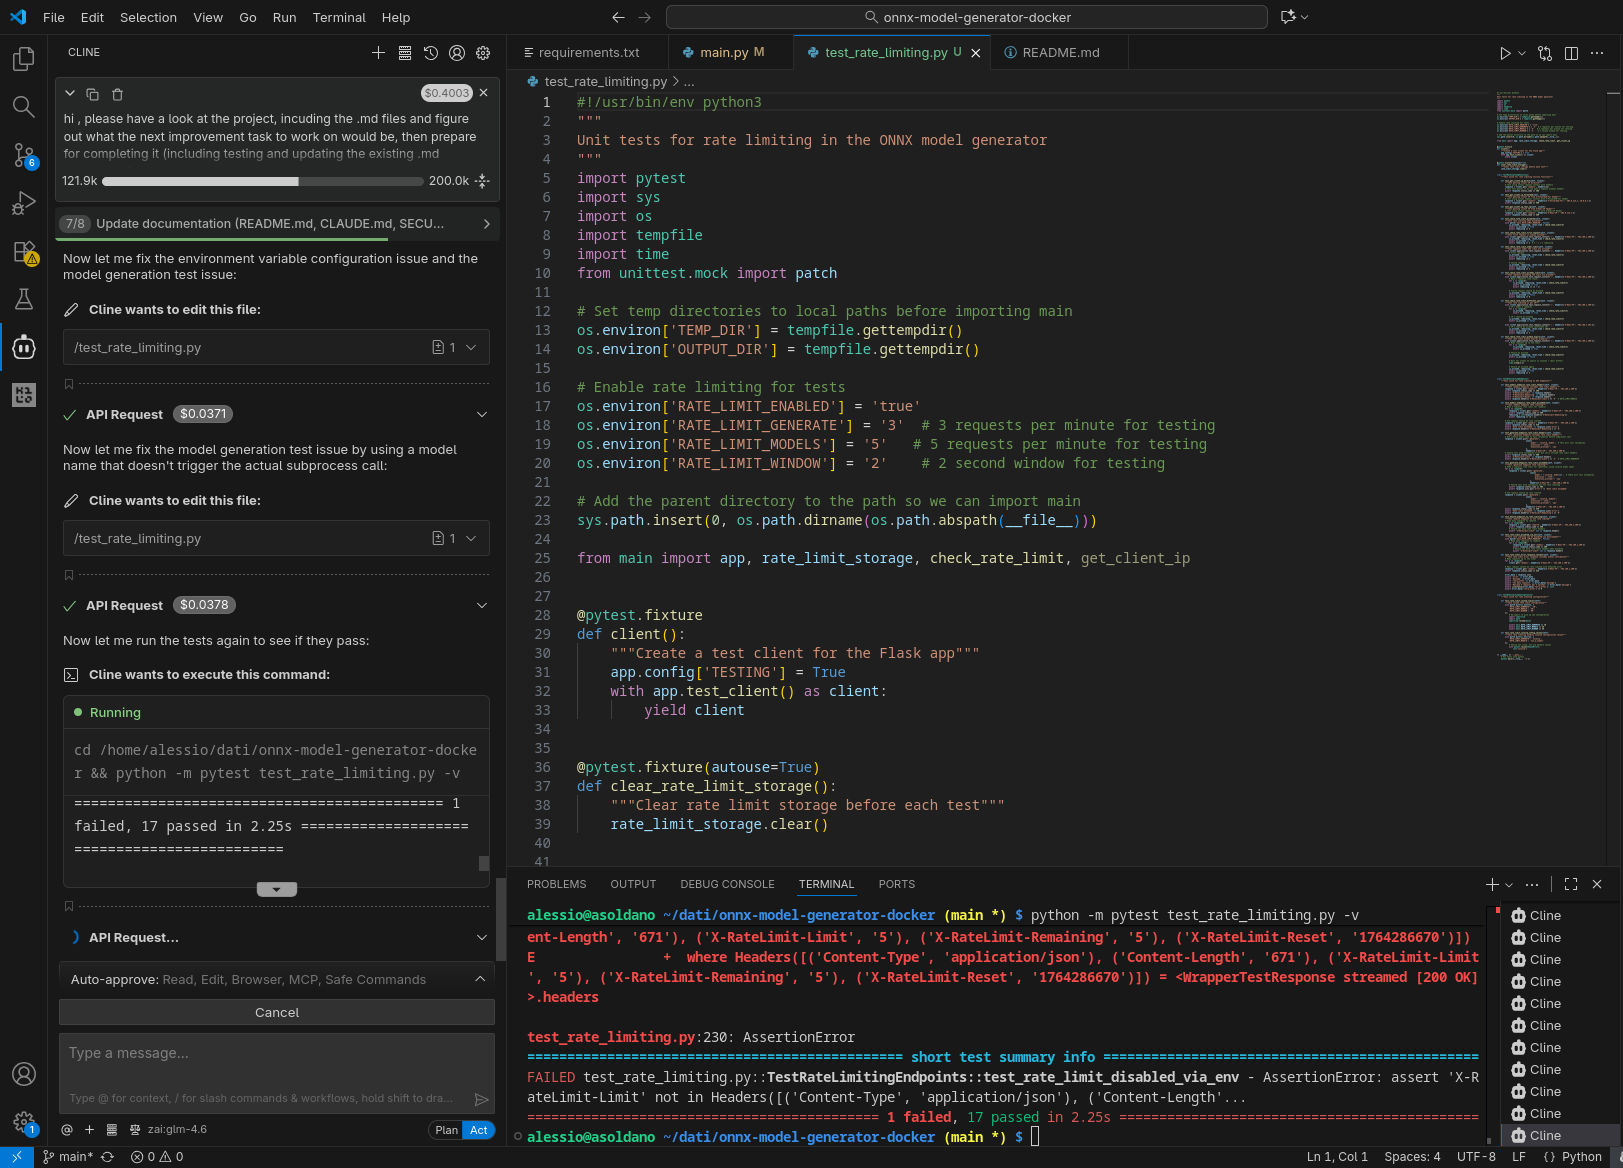Switch to the README.md editor tab
Image resolution: width=1623 pixels, height=1168 pixels.
pos(1060,53)
